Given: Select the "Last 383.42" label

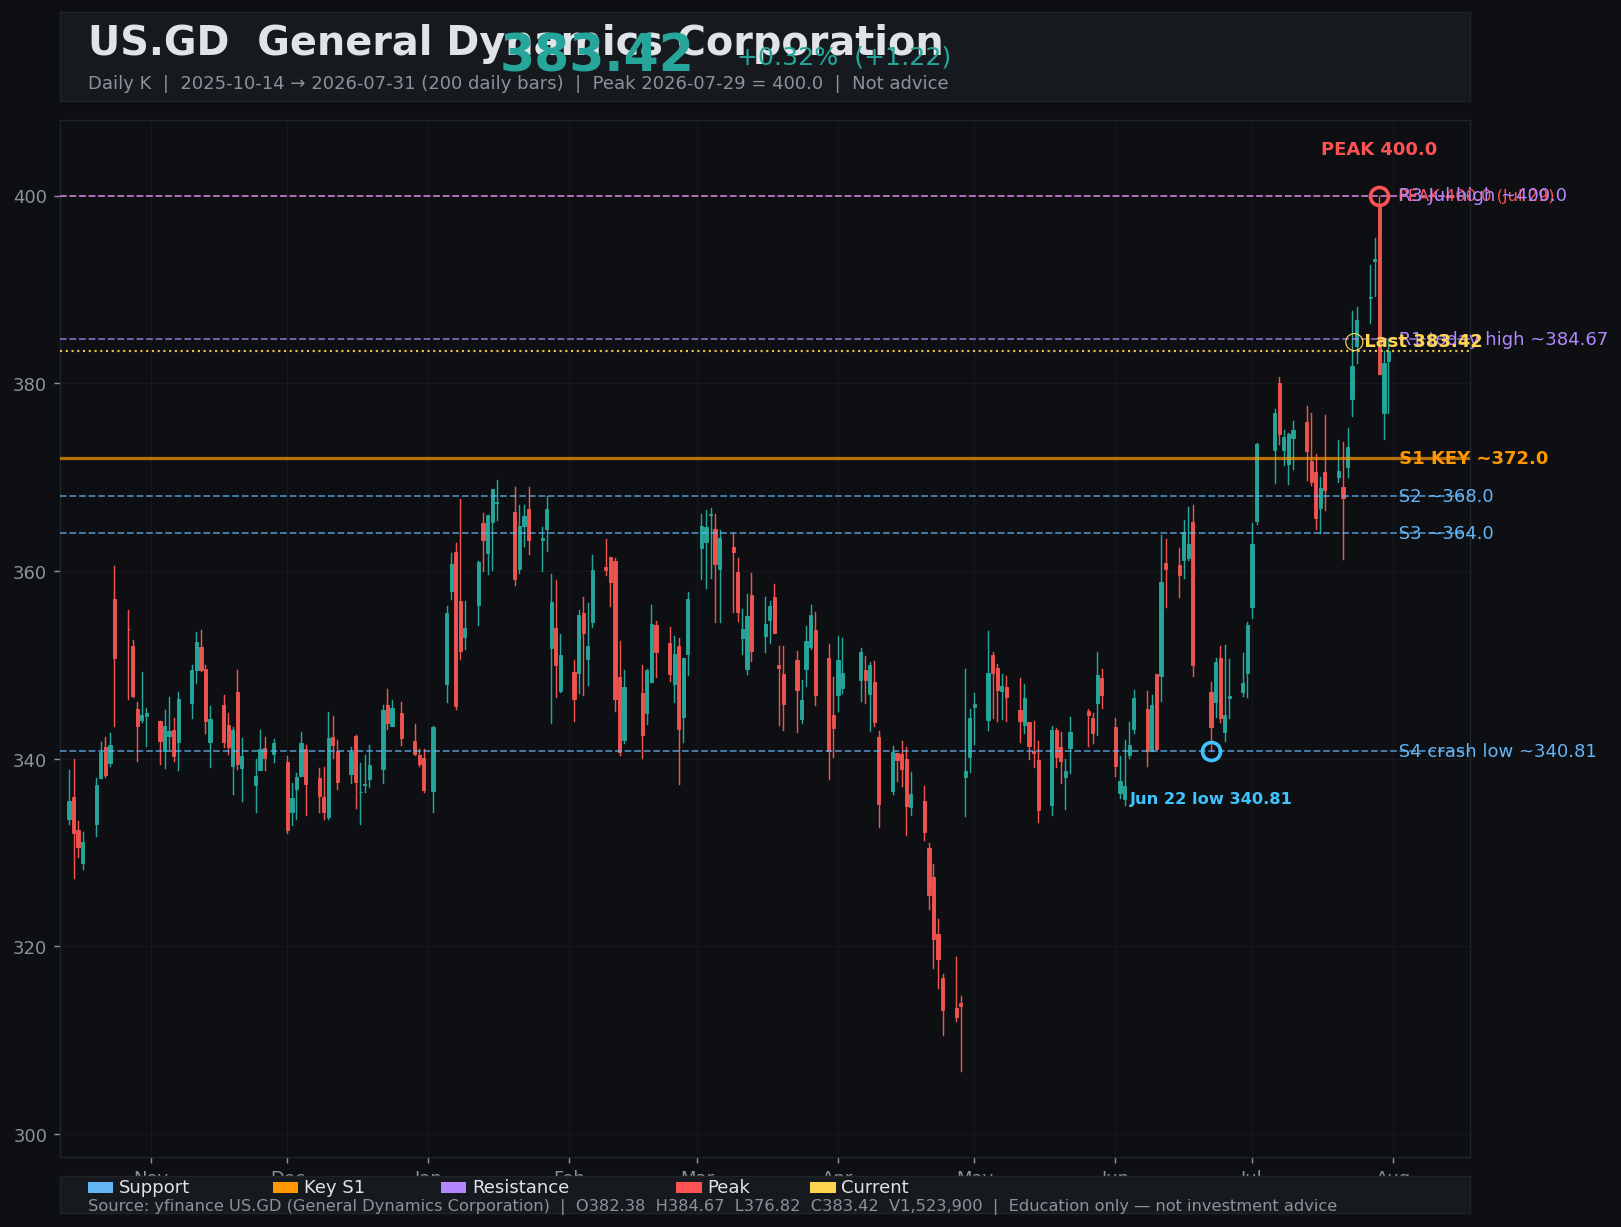Looking at the screenshot, I should point(1423,342).
